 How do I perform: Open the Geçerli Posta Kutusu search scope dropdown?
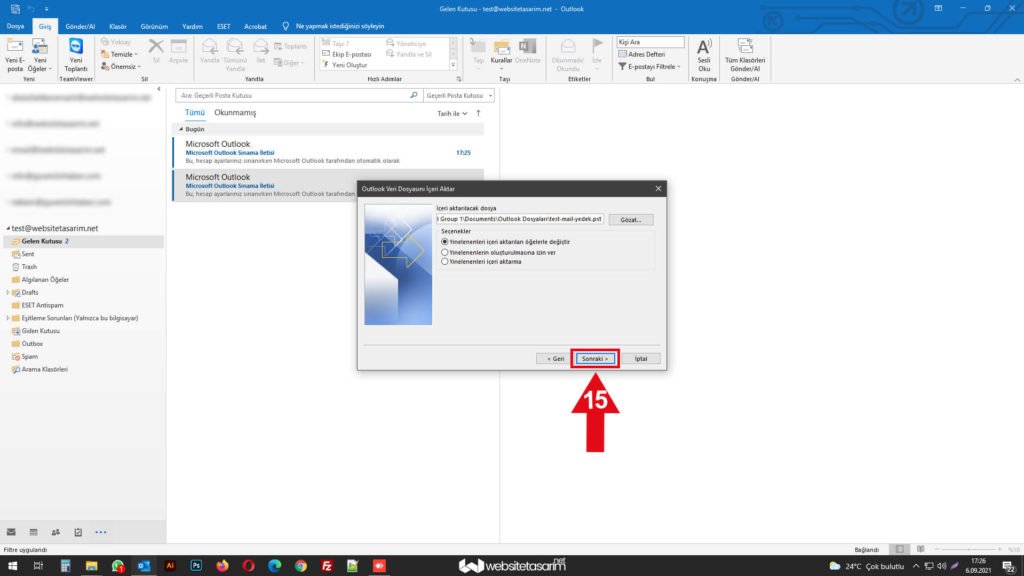click(x=459, y=95)
